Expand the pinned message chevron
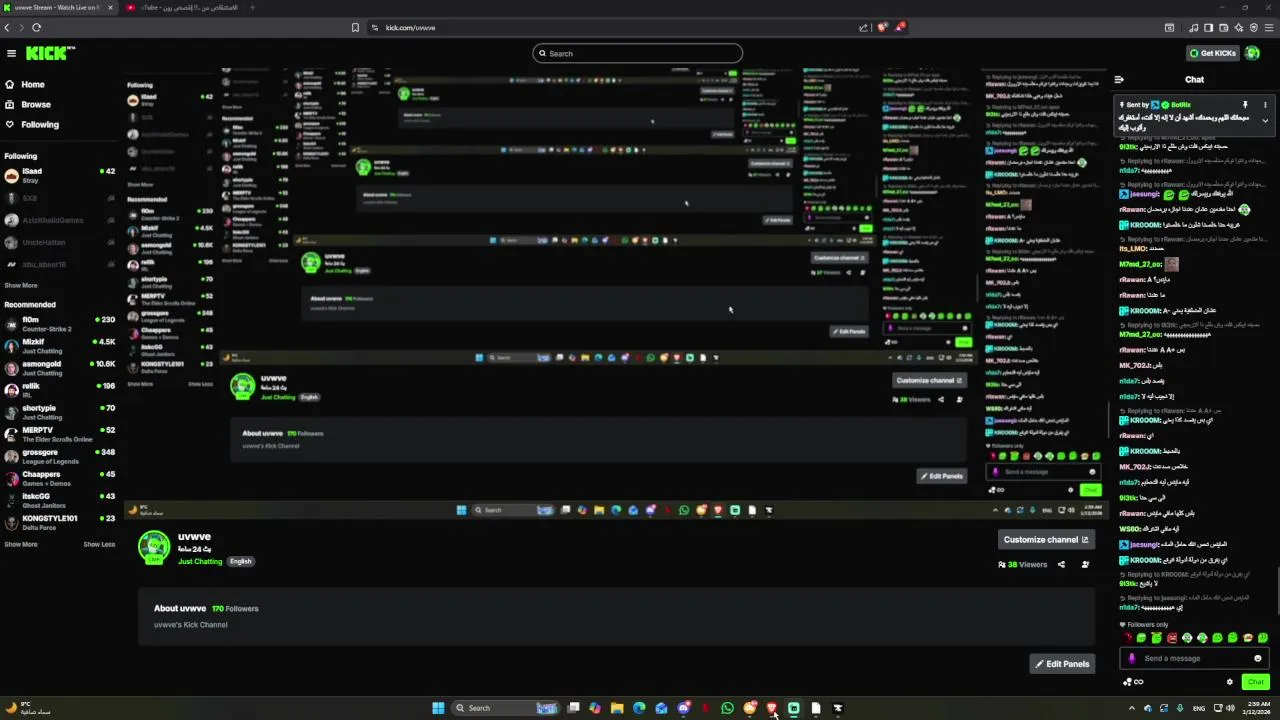 pyautogui.click(x=1265, y=121)
